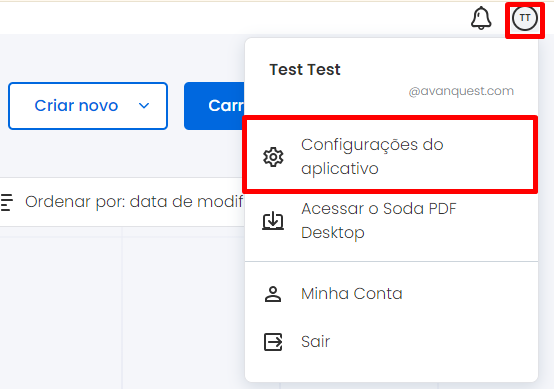
Task: Choose Acessar o Soda PDF Desktop
Action: coord(391,220)
